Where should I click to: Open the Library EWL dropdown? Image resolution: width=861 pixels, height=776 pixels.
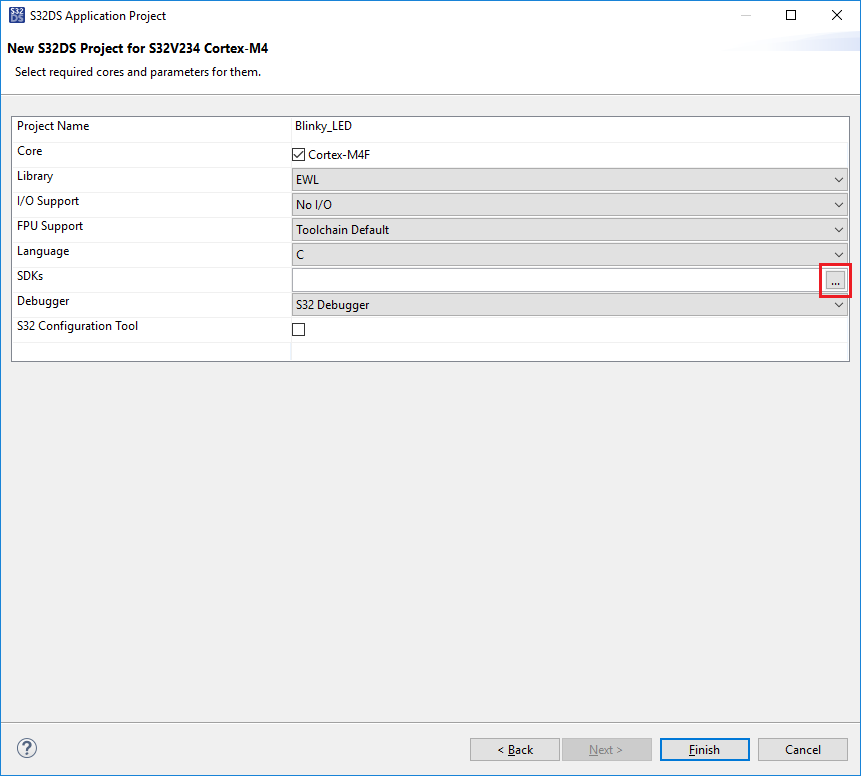569,180
